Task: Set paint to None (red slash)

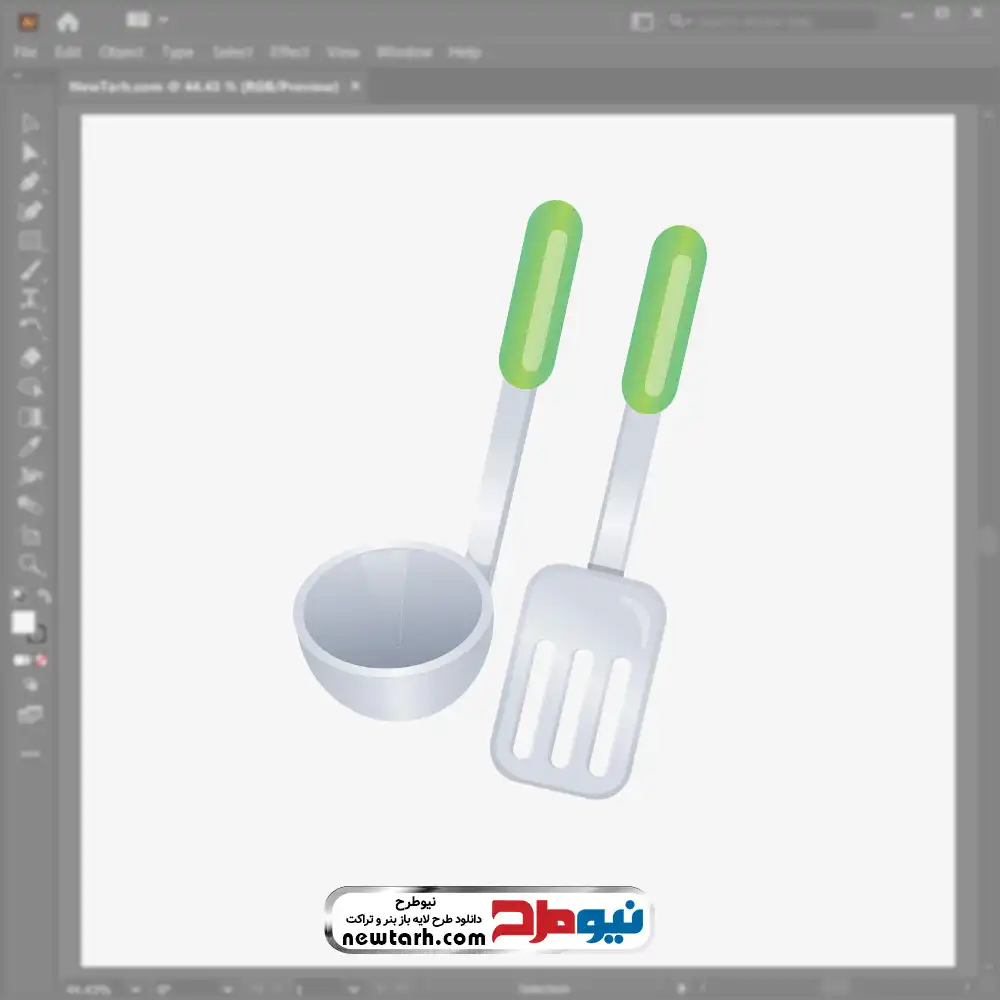Action: click(x=41, y=661)
